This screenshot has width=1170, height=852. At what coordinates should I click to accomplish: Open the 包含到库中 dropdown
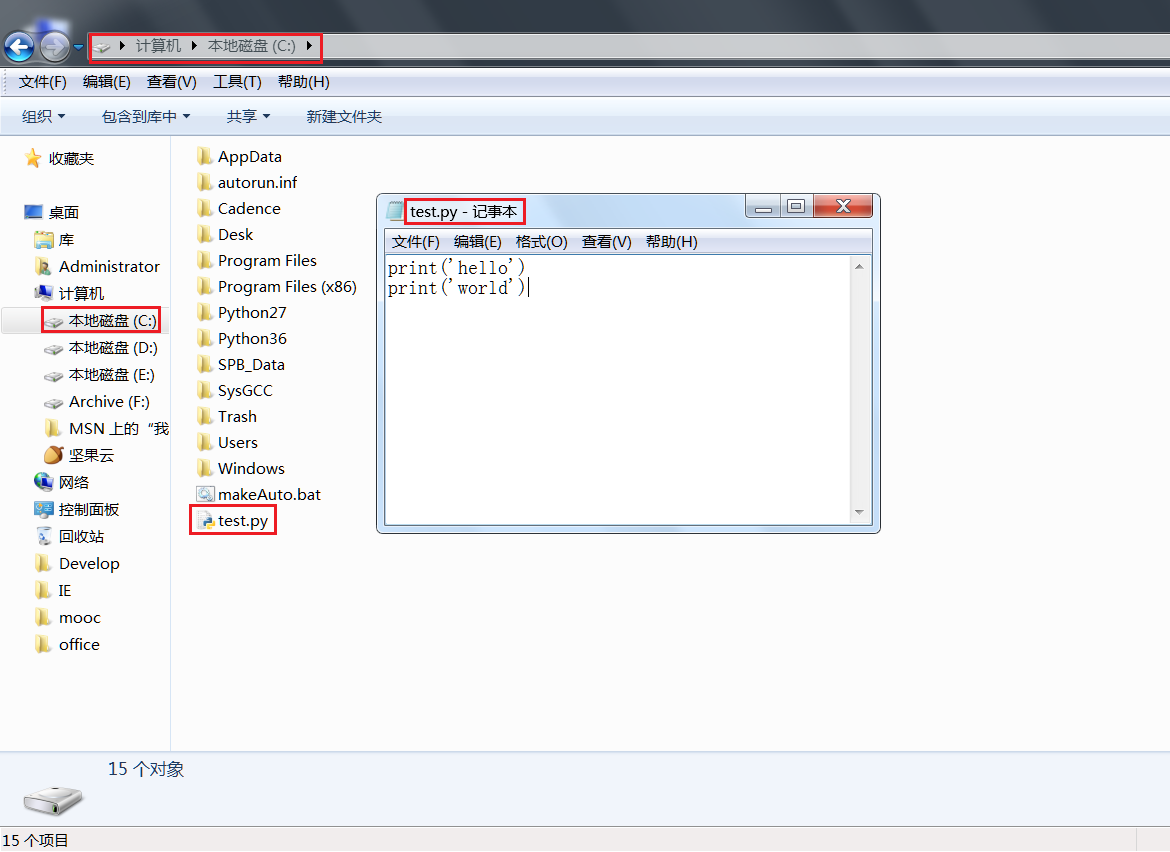pos(145,117)
